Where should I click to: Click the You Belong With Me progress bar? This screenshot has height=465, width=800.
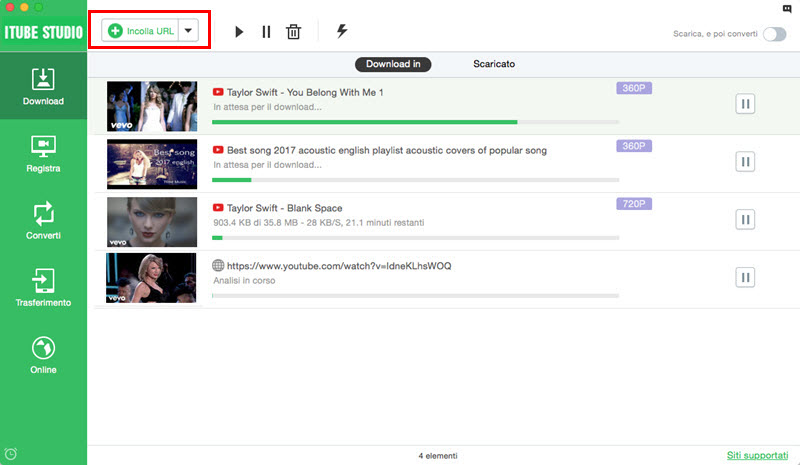415,122
